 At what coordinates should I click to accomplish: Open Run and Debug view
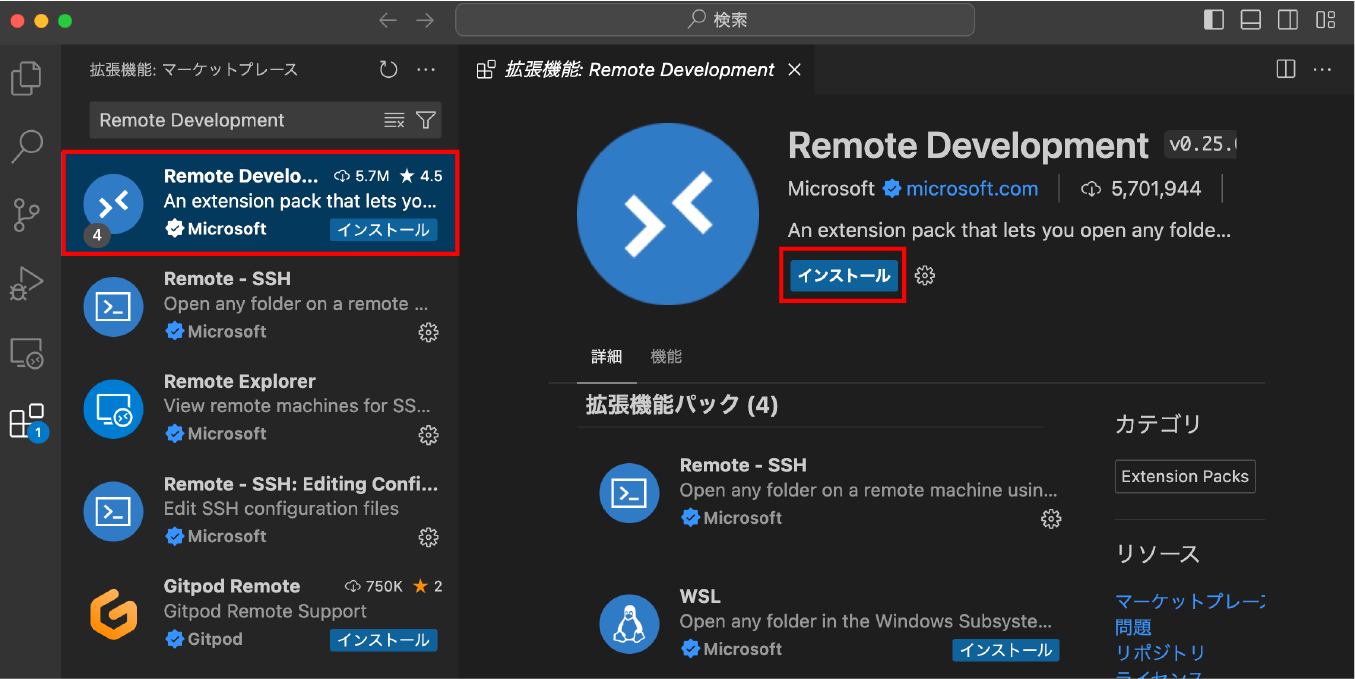click(28, 284)
